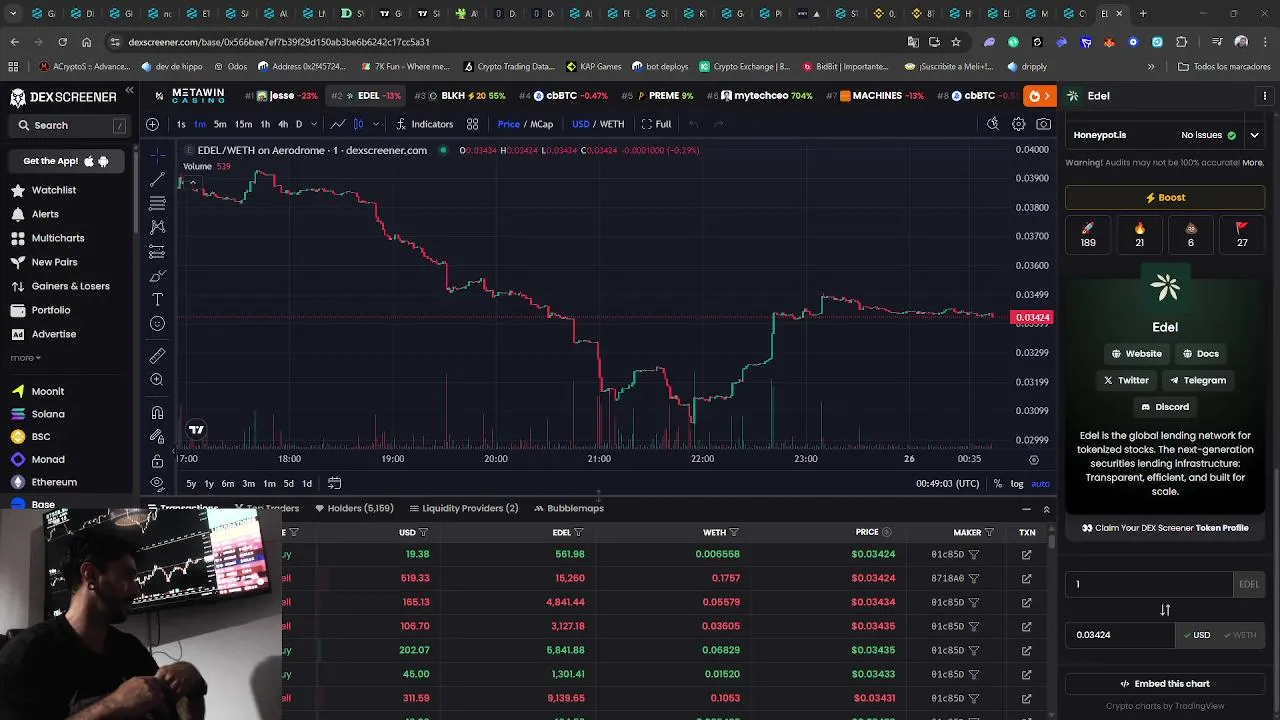Toggle percent scale on chart

[x=997, y=484]
